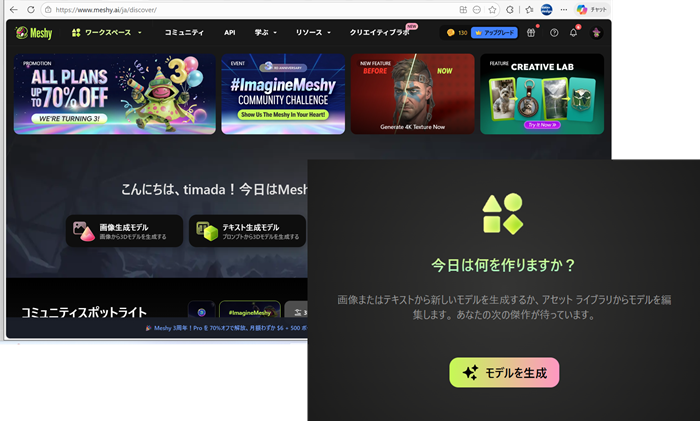Bookmark this page with the star icon
The height and width of the screenshot is (421, 700).
pyautogui.click(x=492, y=9)
